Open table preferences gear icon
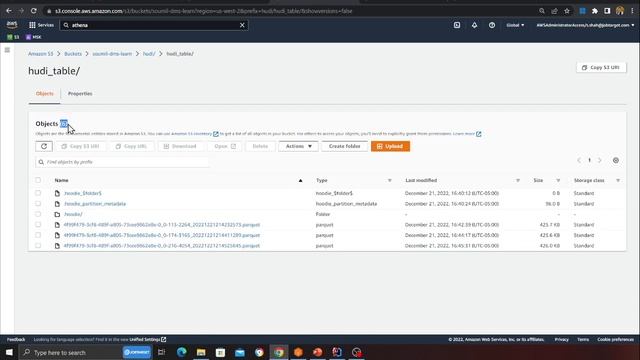The width and height of the screenshot is (640, 360). tap(616, 160)
